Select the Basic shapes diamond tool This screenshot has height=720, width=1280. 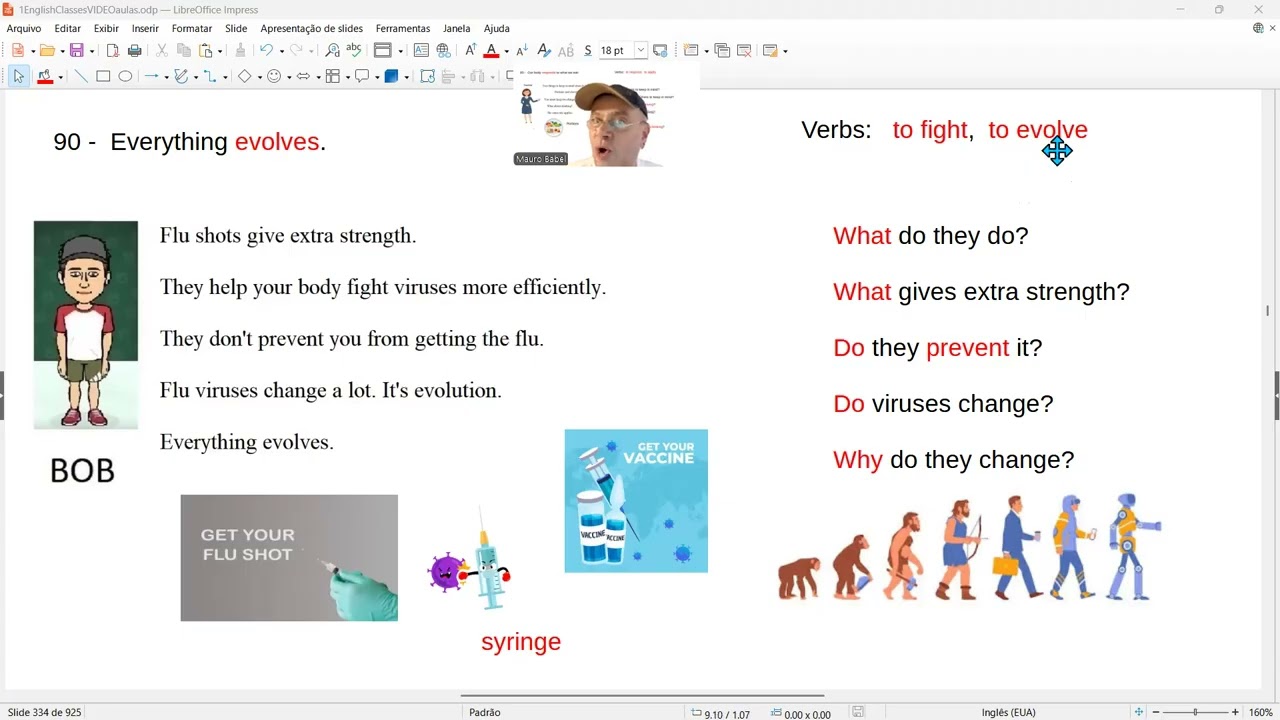(x=244, y=76)
